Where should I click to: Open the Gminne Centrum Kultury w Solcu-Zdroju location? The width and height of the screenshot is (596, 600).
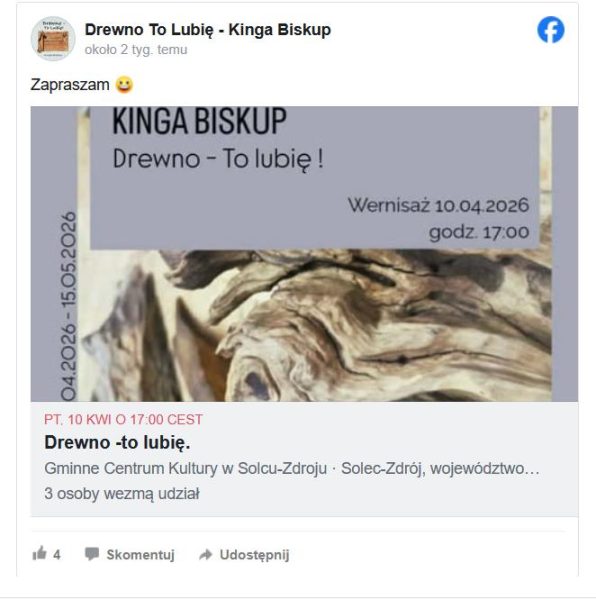[x=186, y=468]
